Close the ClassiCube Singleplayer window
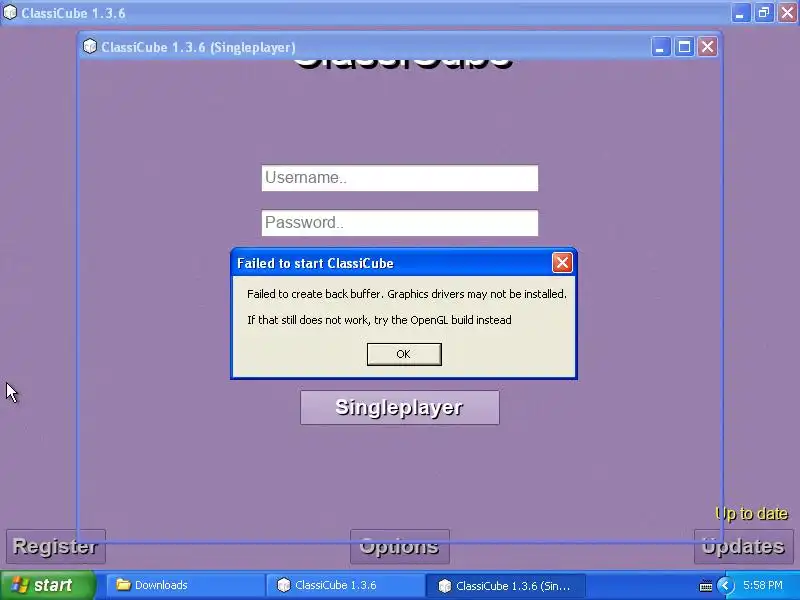This screenshot has width=800, height=600. click(707, 47)
